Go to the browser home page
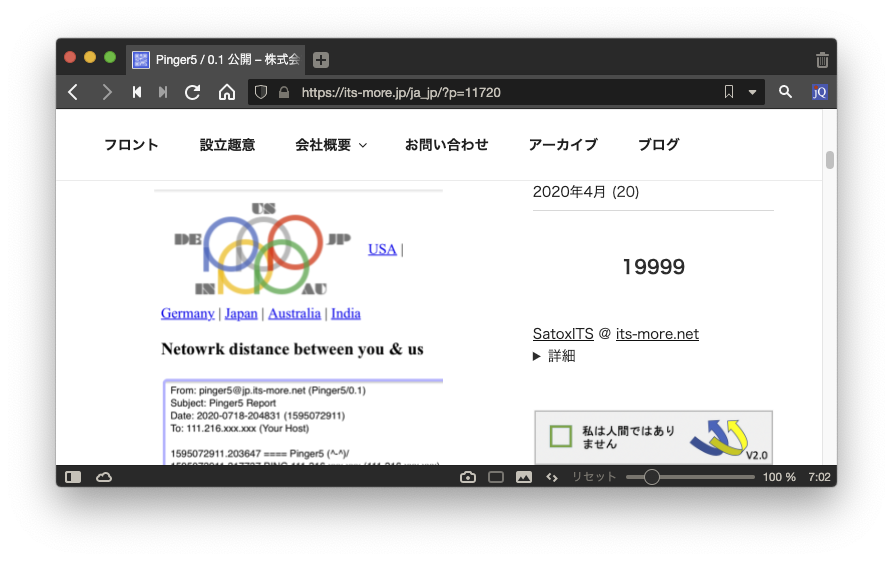 227,92
